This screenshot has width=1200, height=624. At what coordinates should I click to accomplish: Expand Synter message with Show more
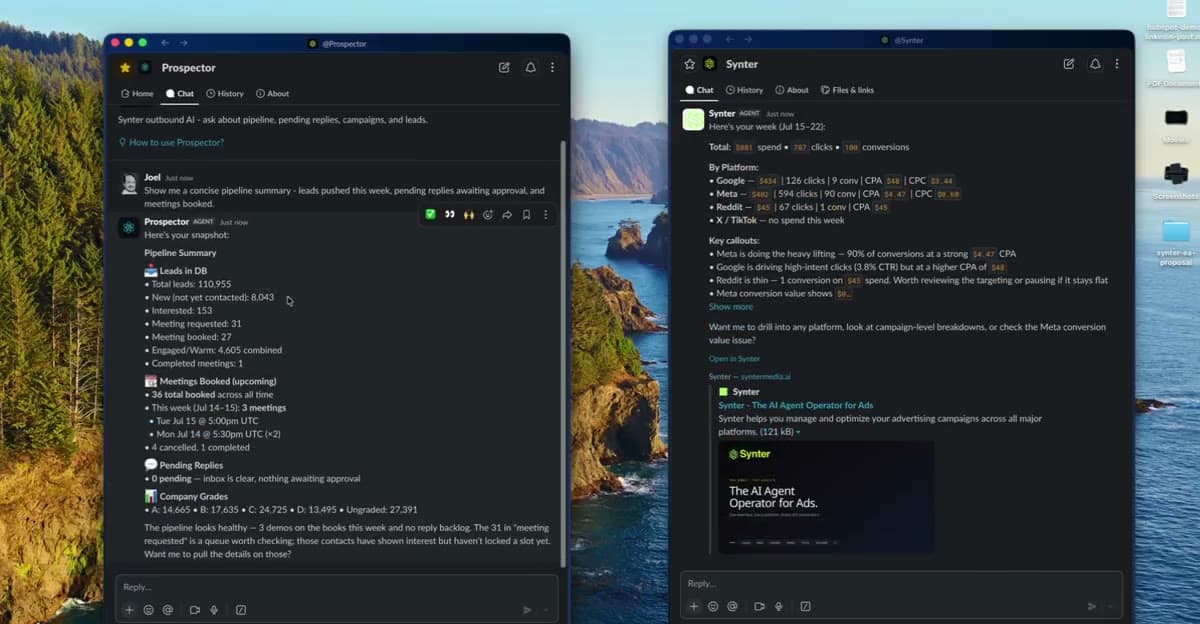[731, 307]
